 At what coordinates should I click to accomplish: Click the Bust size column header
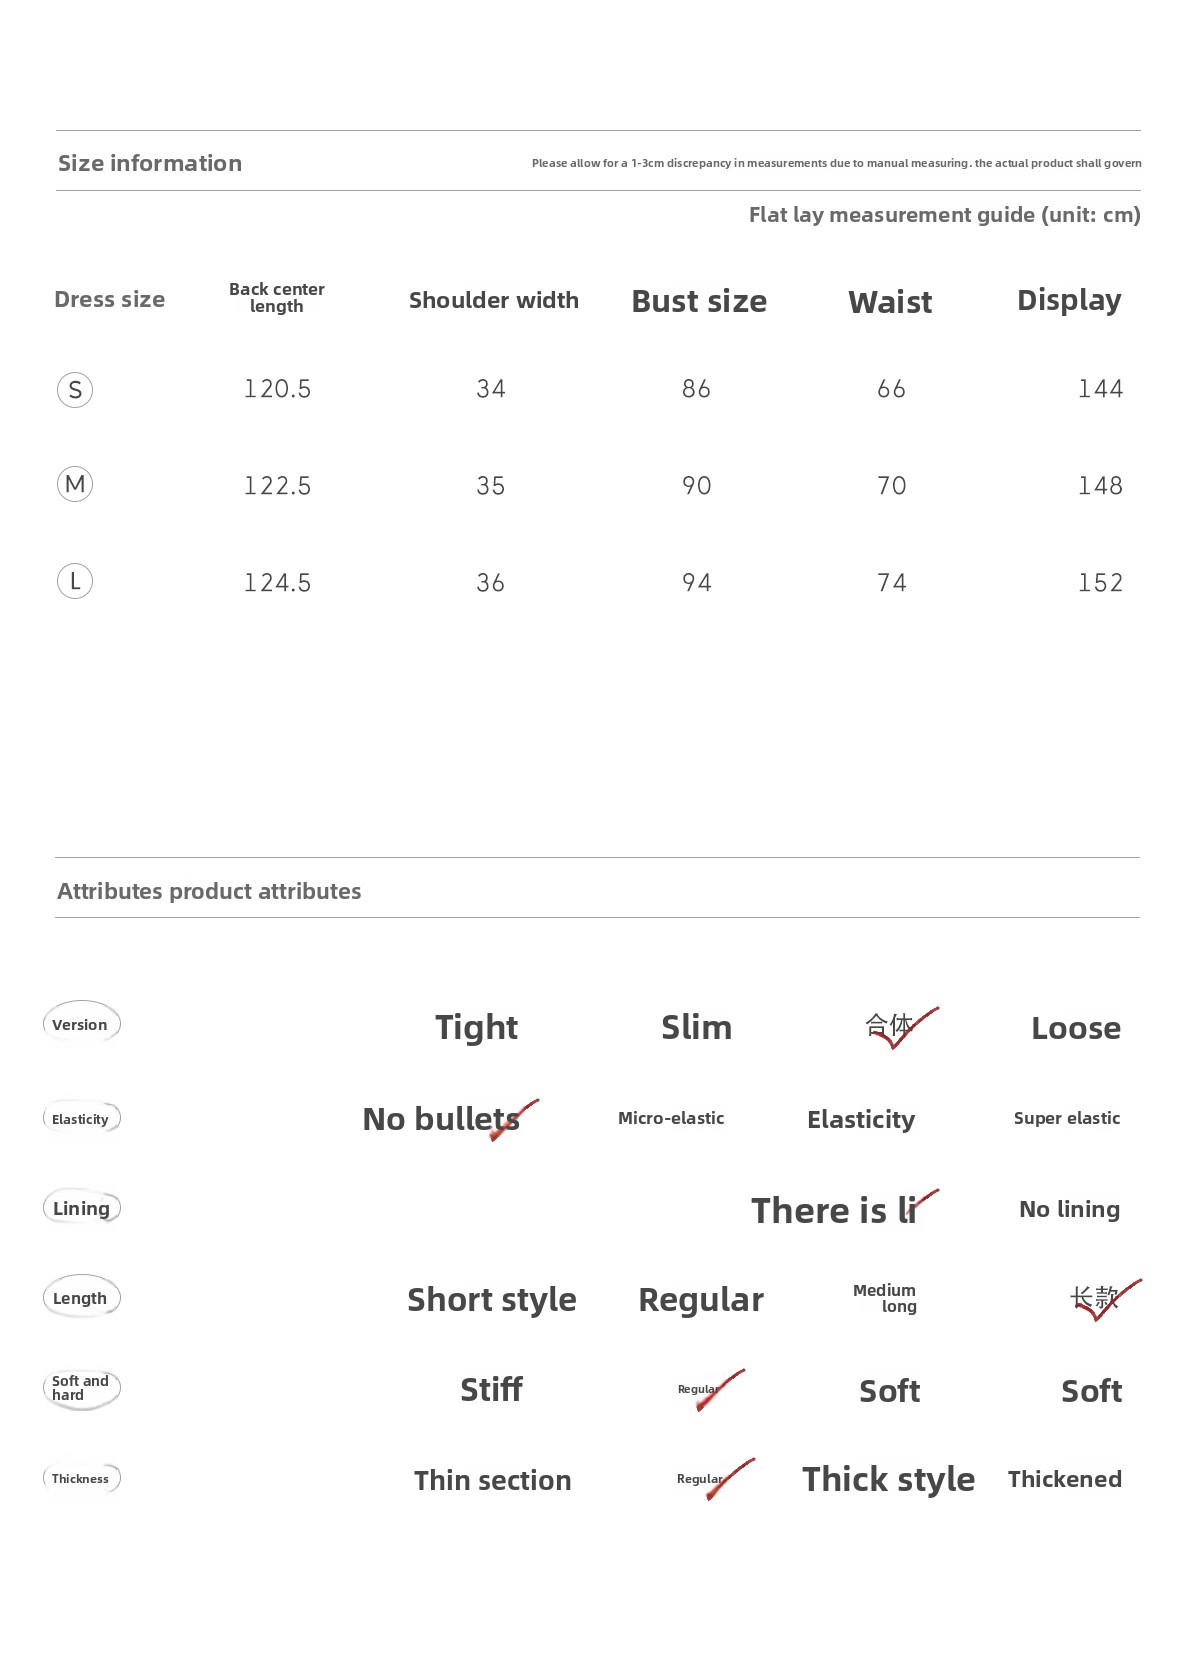[x=699, y=301]
